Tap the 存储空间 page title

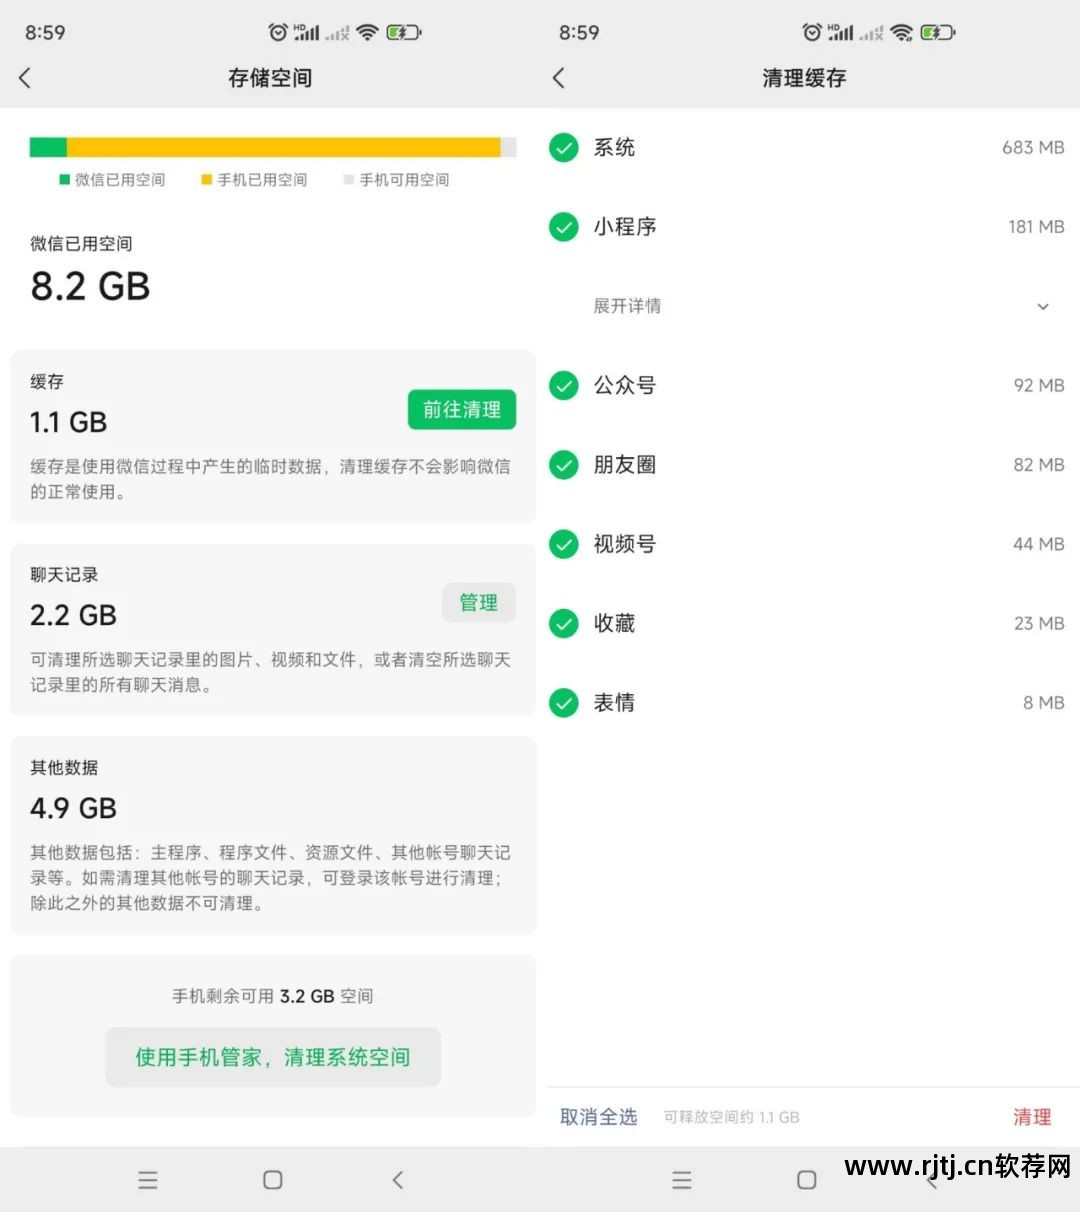pos(270,78)
